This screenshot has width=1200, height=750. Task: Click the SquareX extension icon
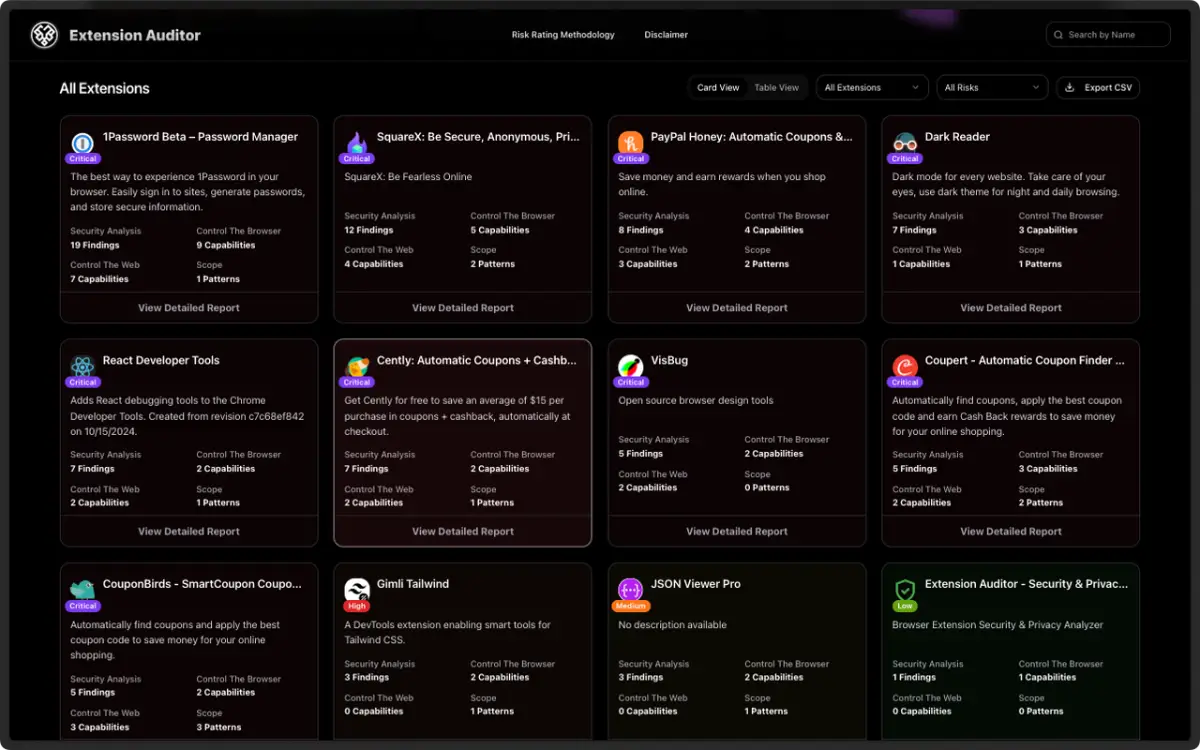click(357, 142)
